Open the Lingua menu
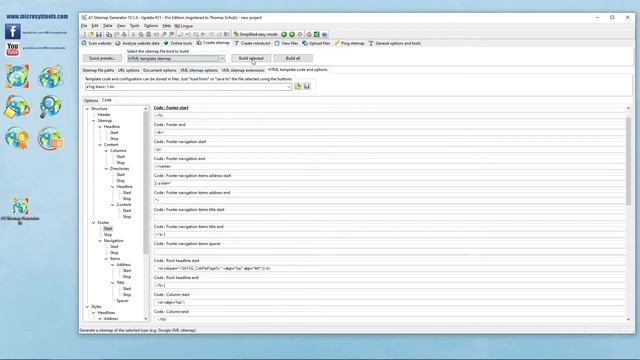 click(x=184, y=26)
